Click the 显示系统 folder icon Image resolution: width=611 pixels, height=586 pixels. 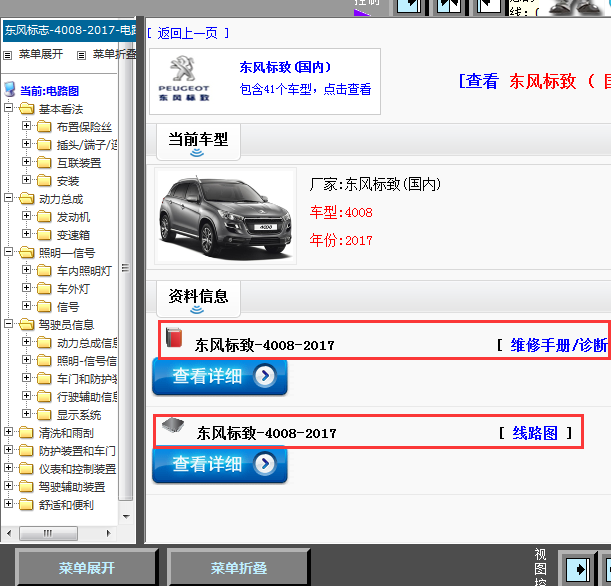tap(44, 415)
